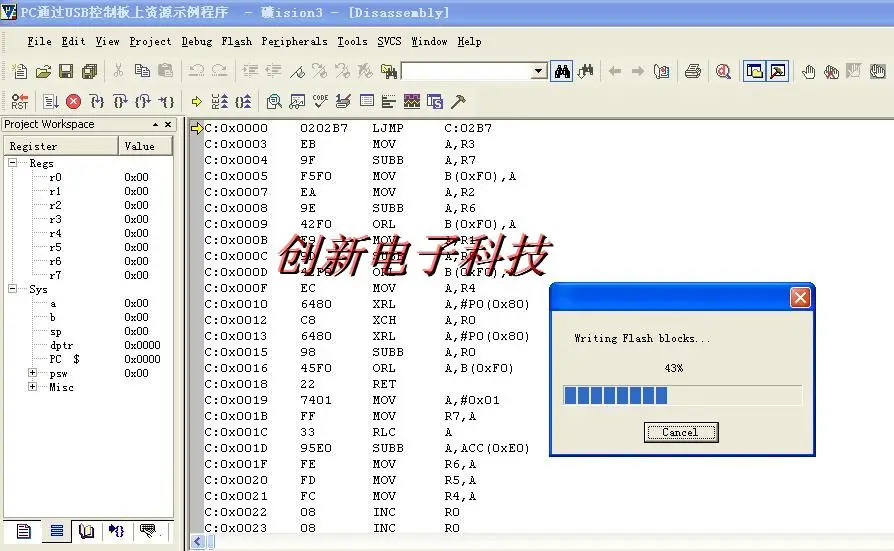Viewport: 894px width, 551px height.
Task: Toggle the Disassembly window magnifier icon
Action: coord(274,102)
